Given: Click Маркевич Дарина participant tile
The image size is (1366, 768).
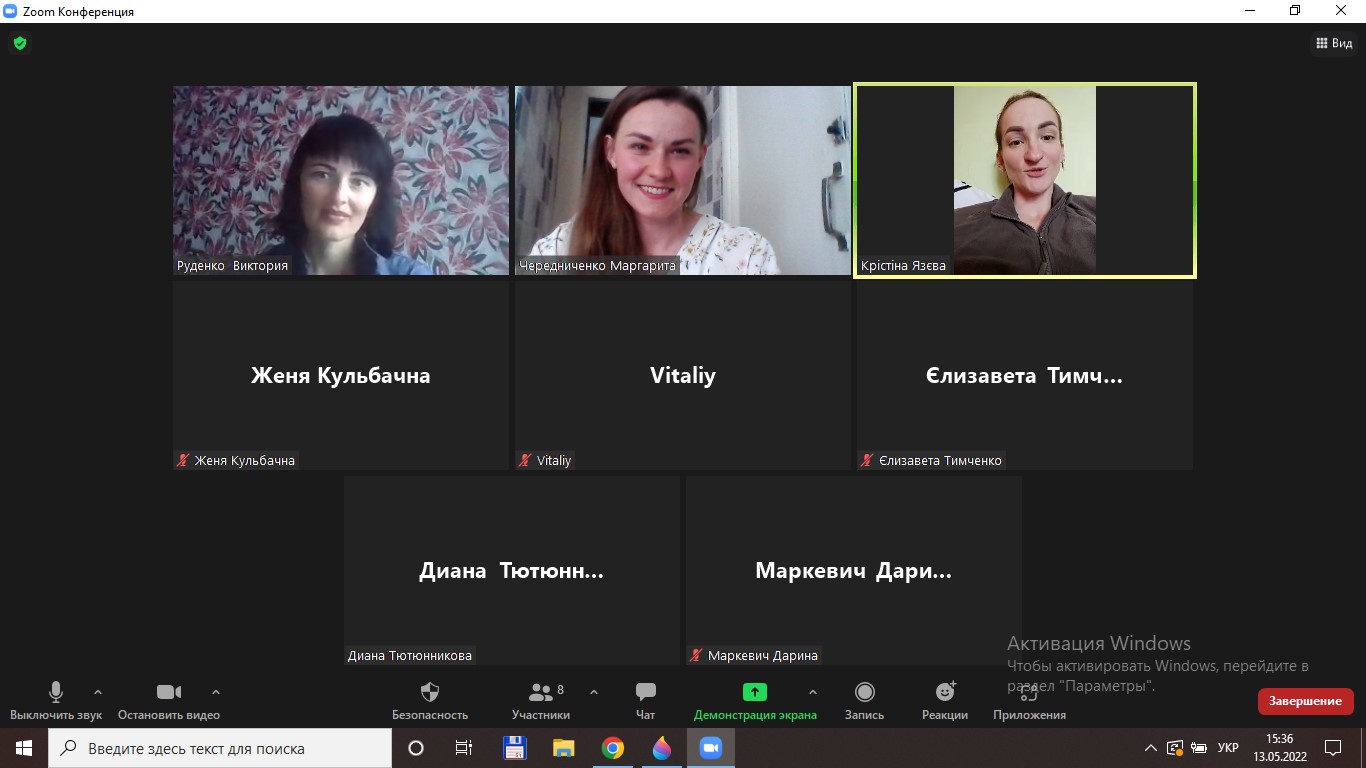Looking at the screenshot, I should click(854, 571).
